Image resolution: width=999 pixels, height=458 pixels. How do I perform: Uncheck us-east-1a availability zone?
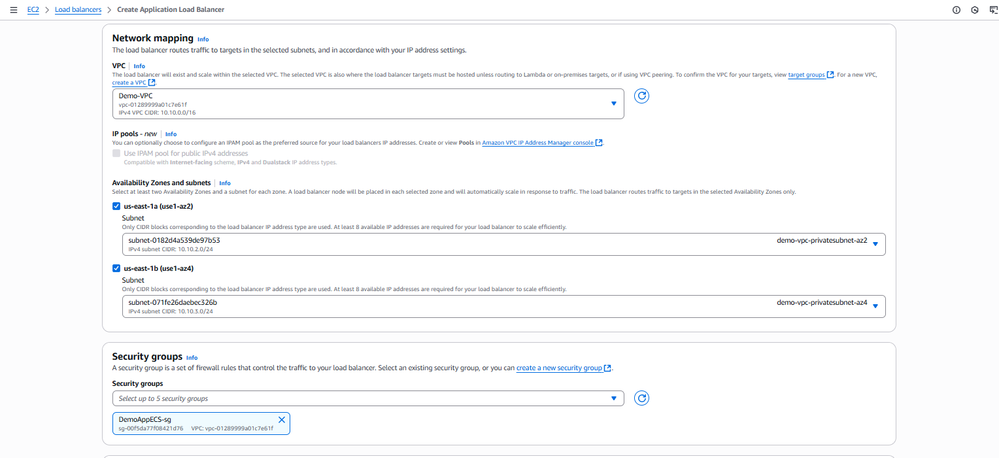coord(116,205)
